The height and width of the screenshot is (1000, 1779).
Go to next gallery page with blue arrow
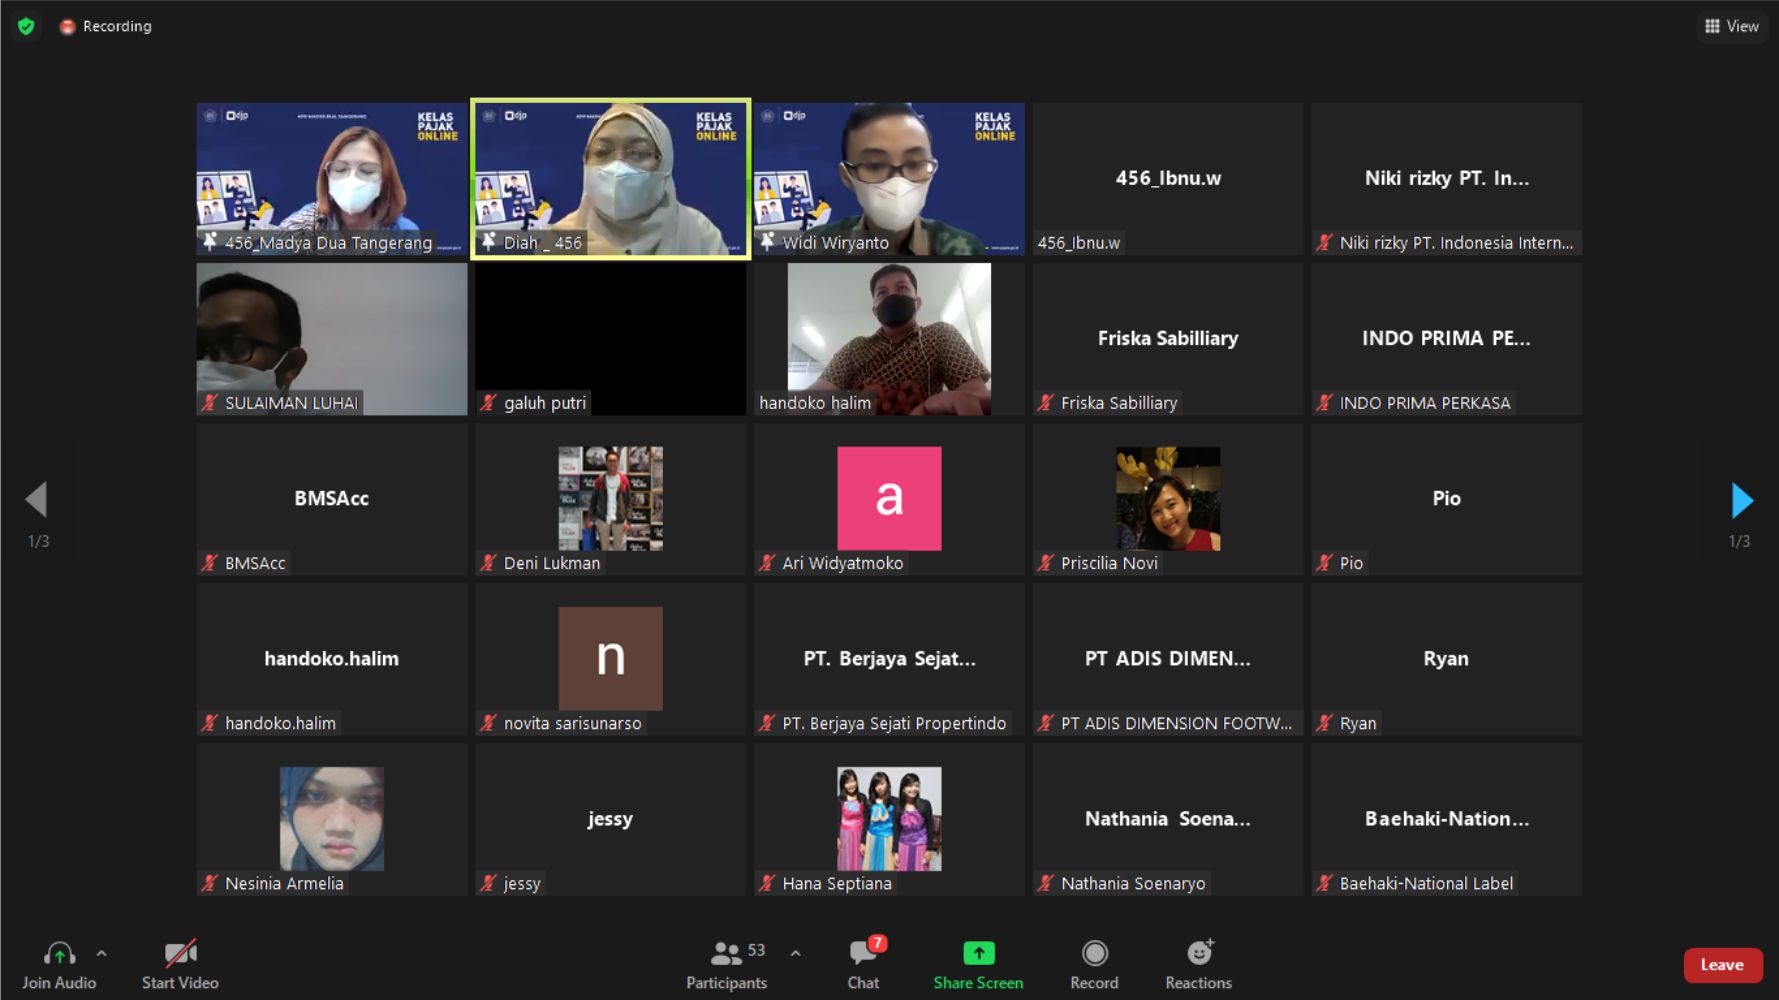point(1741,500)
